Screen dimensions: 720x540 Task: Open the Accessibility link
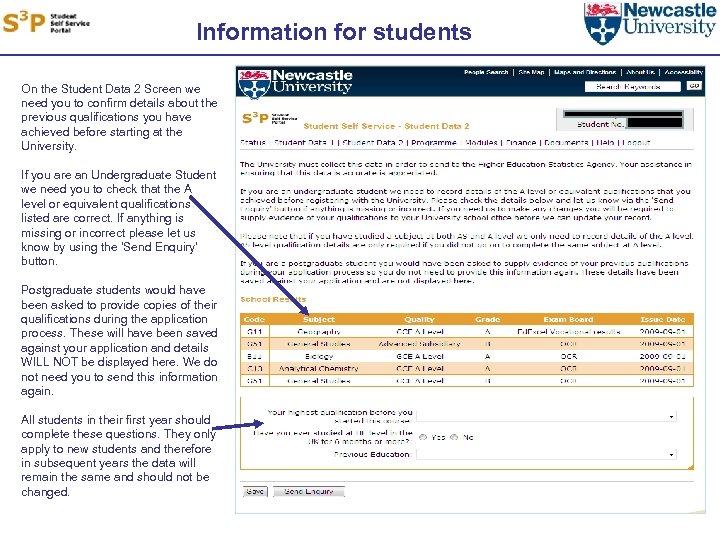[683, 72]
